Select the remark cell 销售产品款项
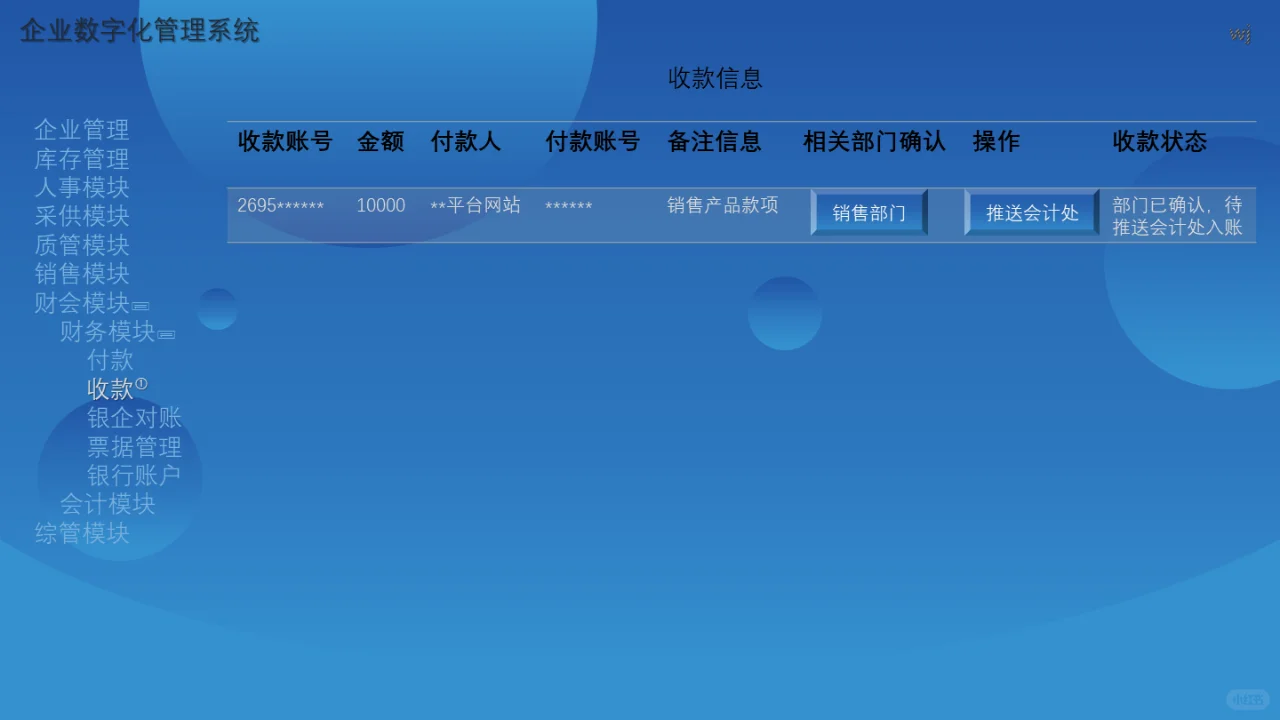 coord(723,205)
